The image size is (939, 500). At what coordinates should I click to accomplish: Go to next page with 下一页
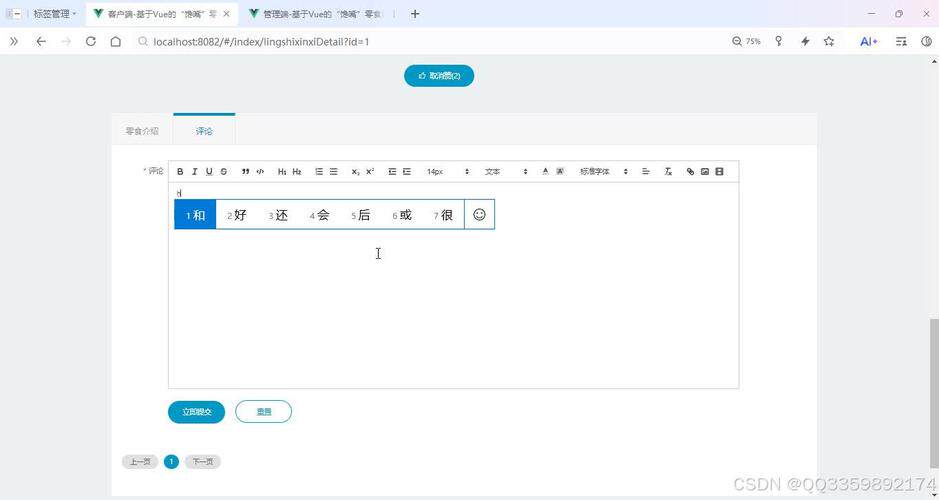click(x=202, y=462)
